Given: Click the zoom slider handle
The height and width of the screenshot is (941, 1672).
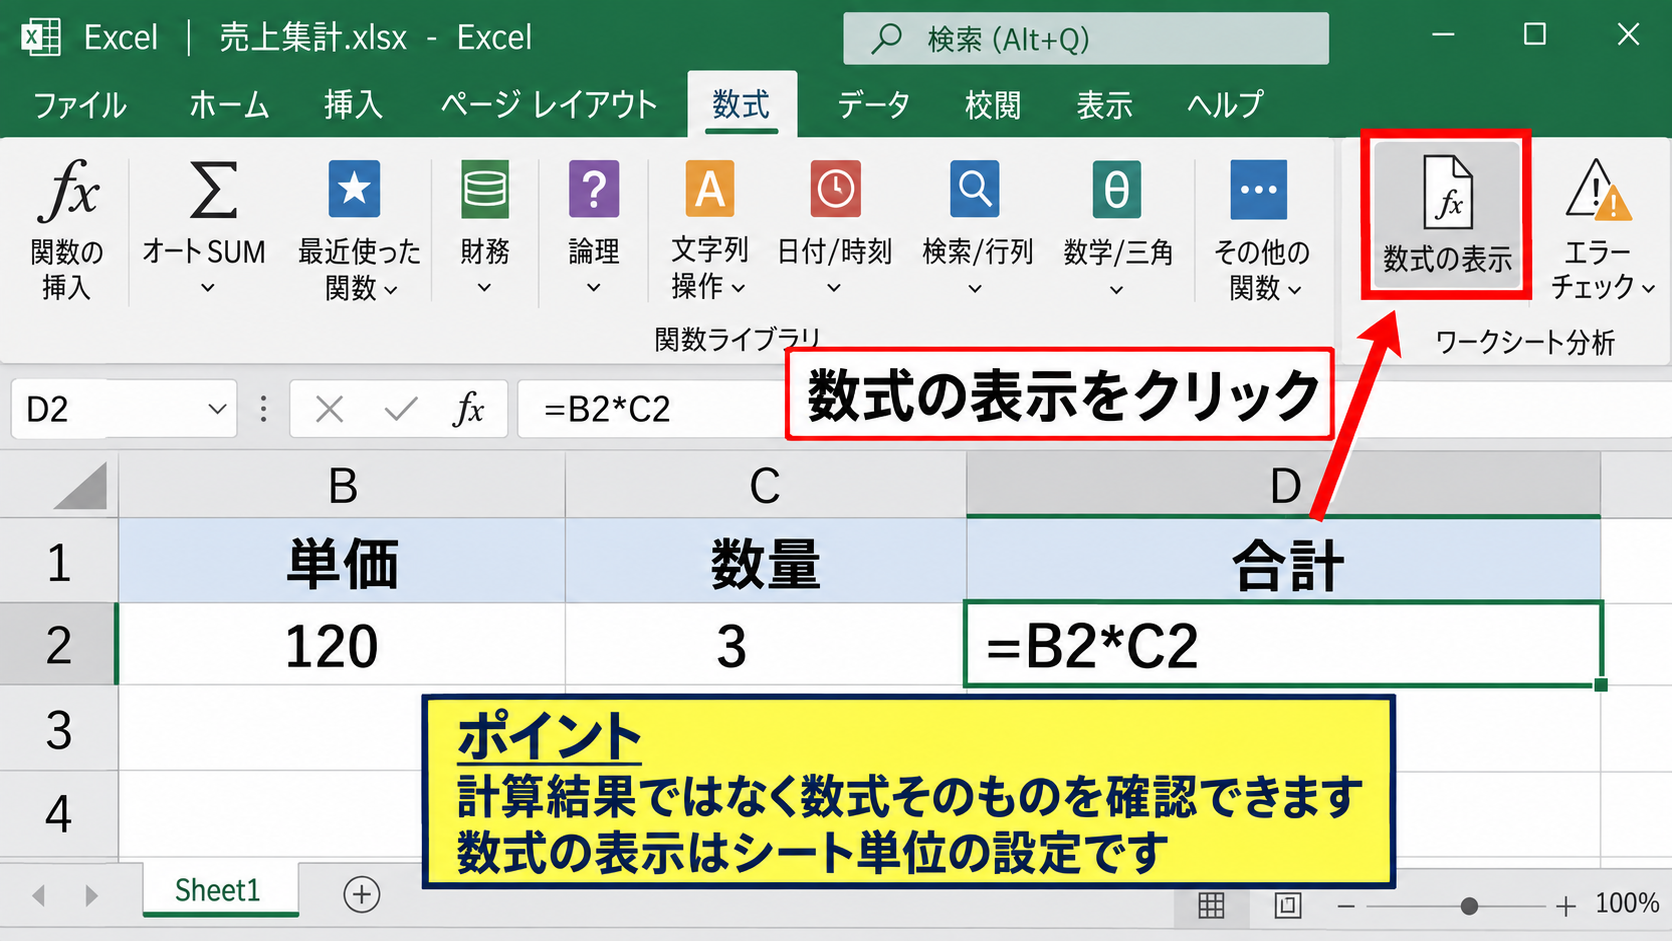Looking at the screenshot, I should tap(1468, 906).
